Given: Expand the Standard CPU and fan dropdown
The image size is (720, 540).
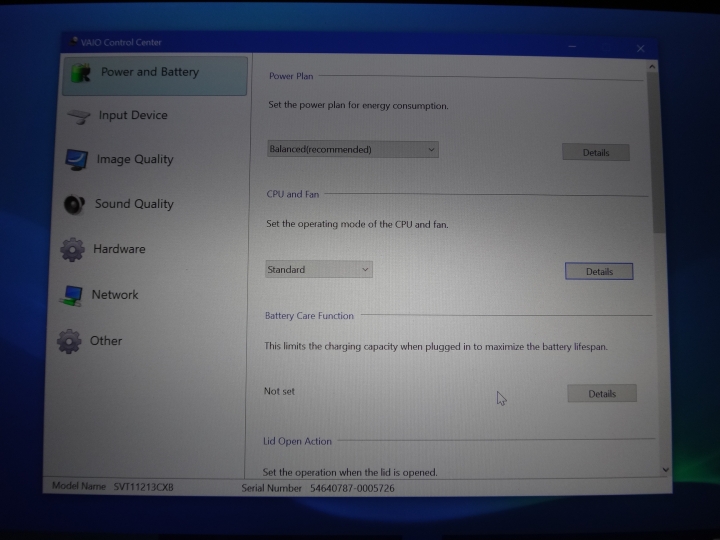Looking at the screenshot, I should tap(319, 270).
